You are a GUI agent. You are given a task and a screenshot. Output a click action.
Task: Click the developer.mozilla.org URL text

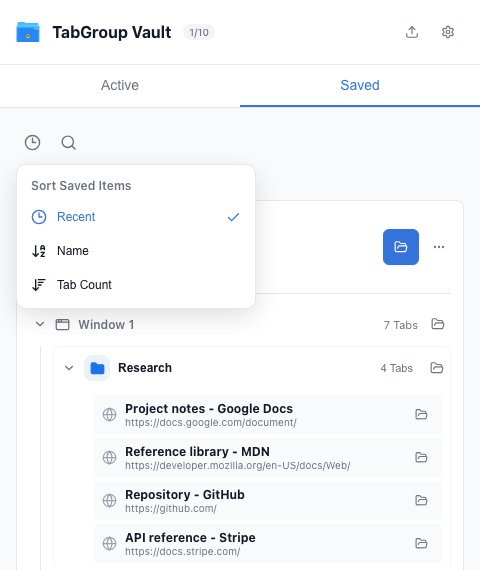pos(238,466)
